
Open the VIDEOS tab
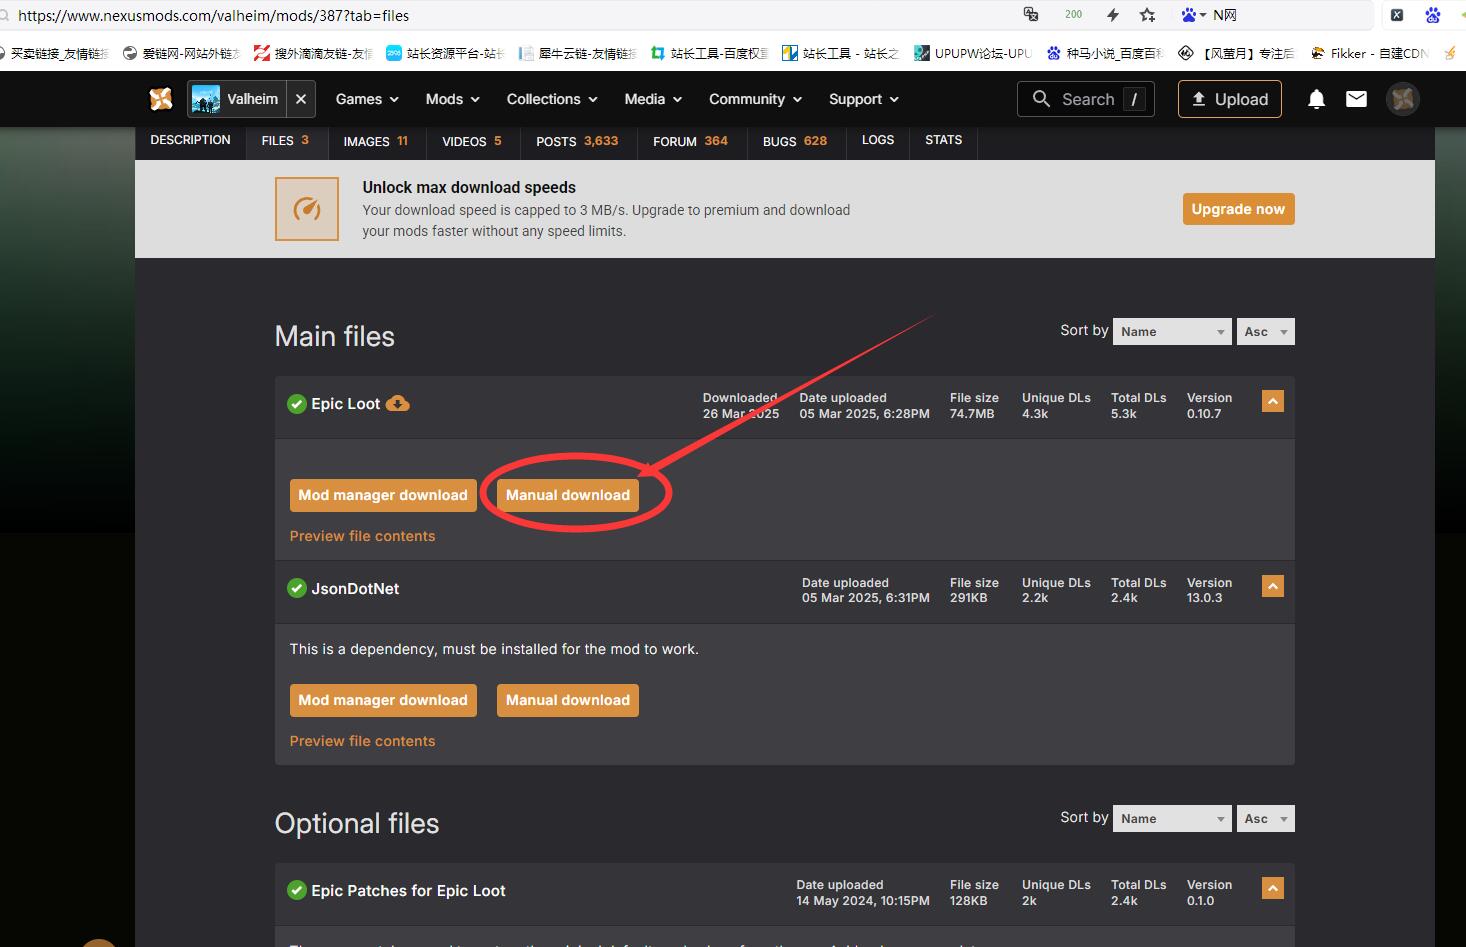click(472, 141)
